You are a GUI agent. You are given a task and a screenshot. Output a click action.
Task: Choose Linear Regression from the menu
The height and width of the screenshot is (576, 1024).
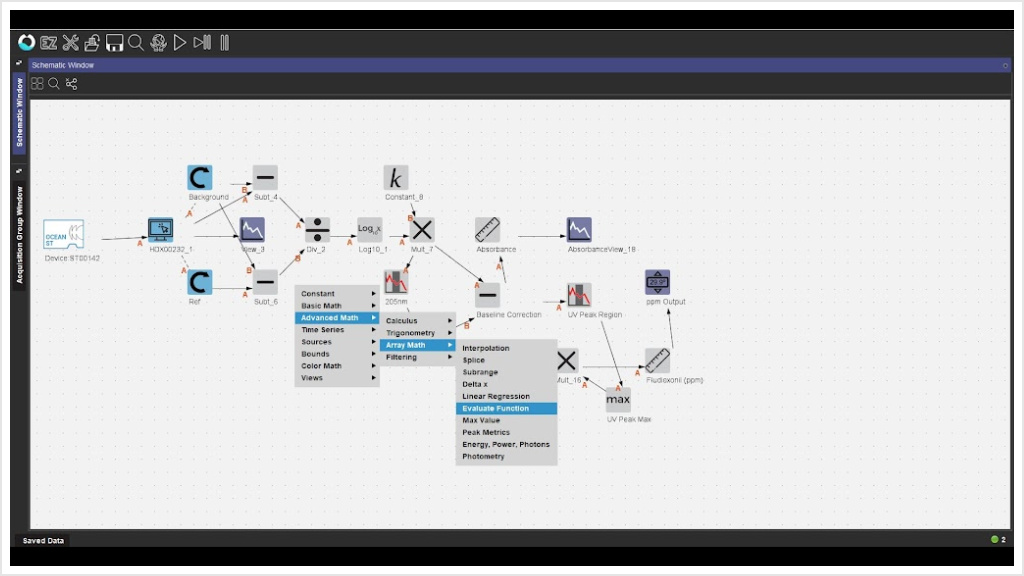tap(506, 396)
